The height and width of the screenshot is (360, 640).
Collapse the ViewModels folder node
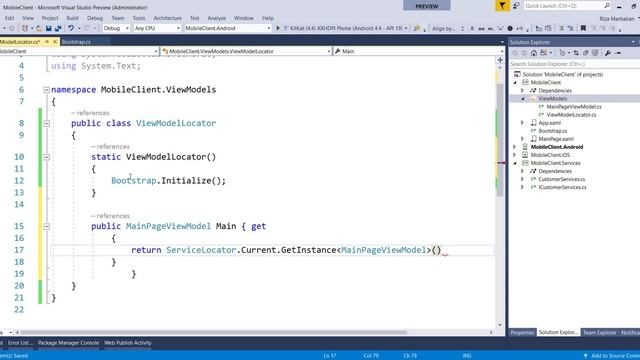(522, 99)
